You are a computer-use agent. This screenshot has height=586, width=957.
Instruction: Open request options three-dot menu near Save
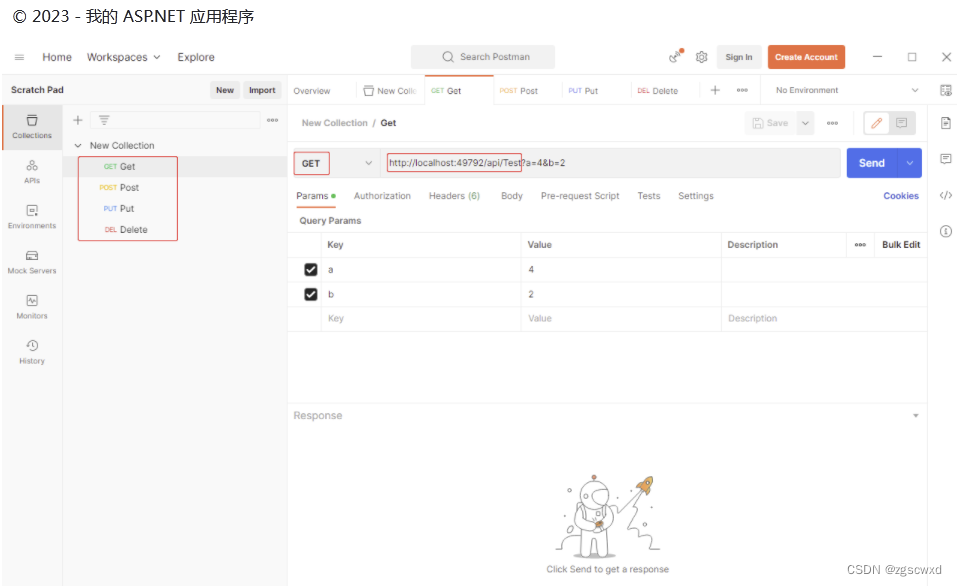[x=832, y=123]
